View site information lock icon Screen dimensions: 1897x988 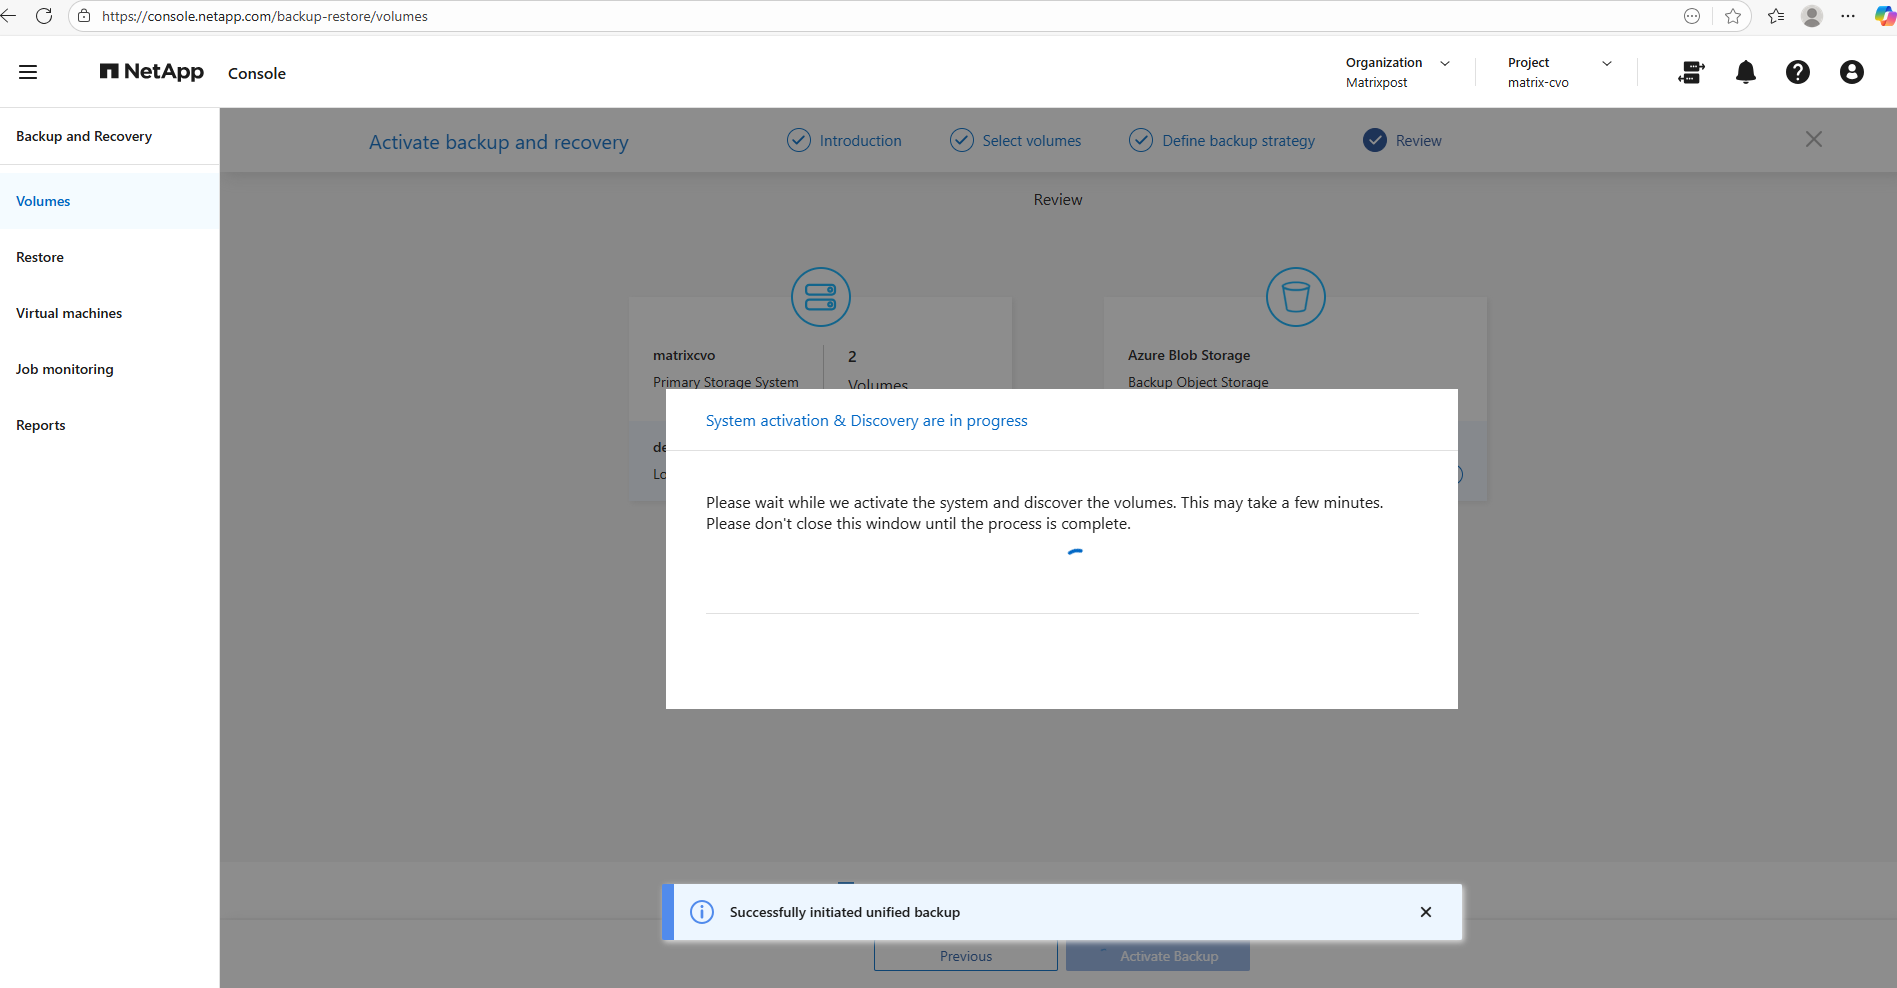[x=84, y=16]
